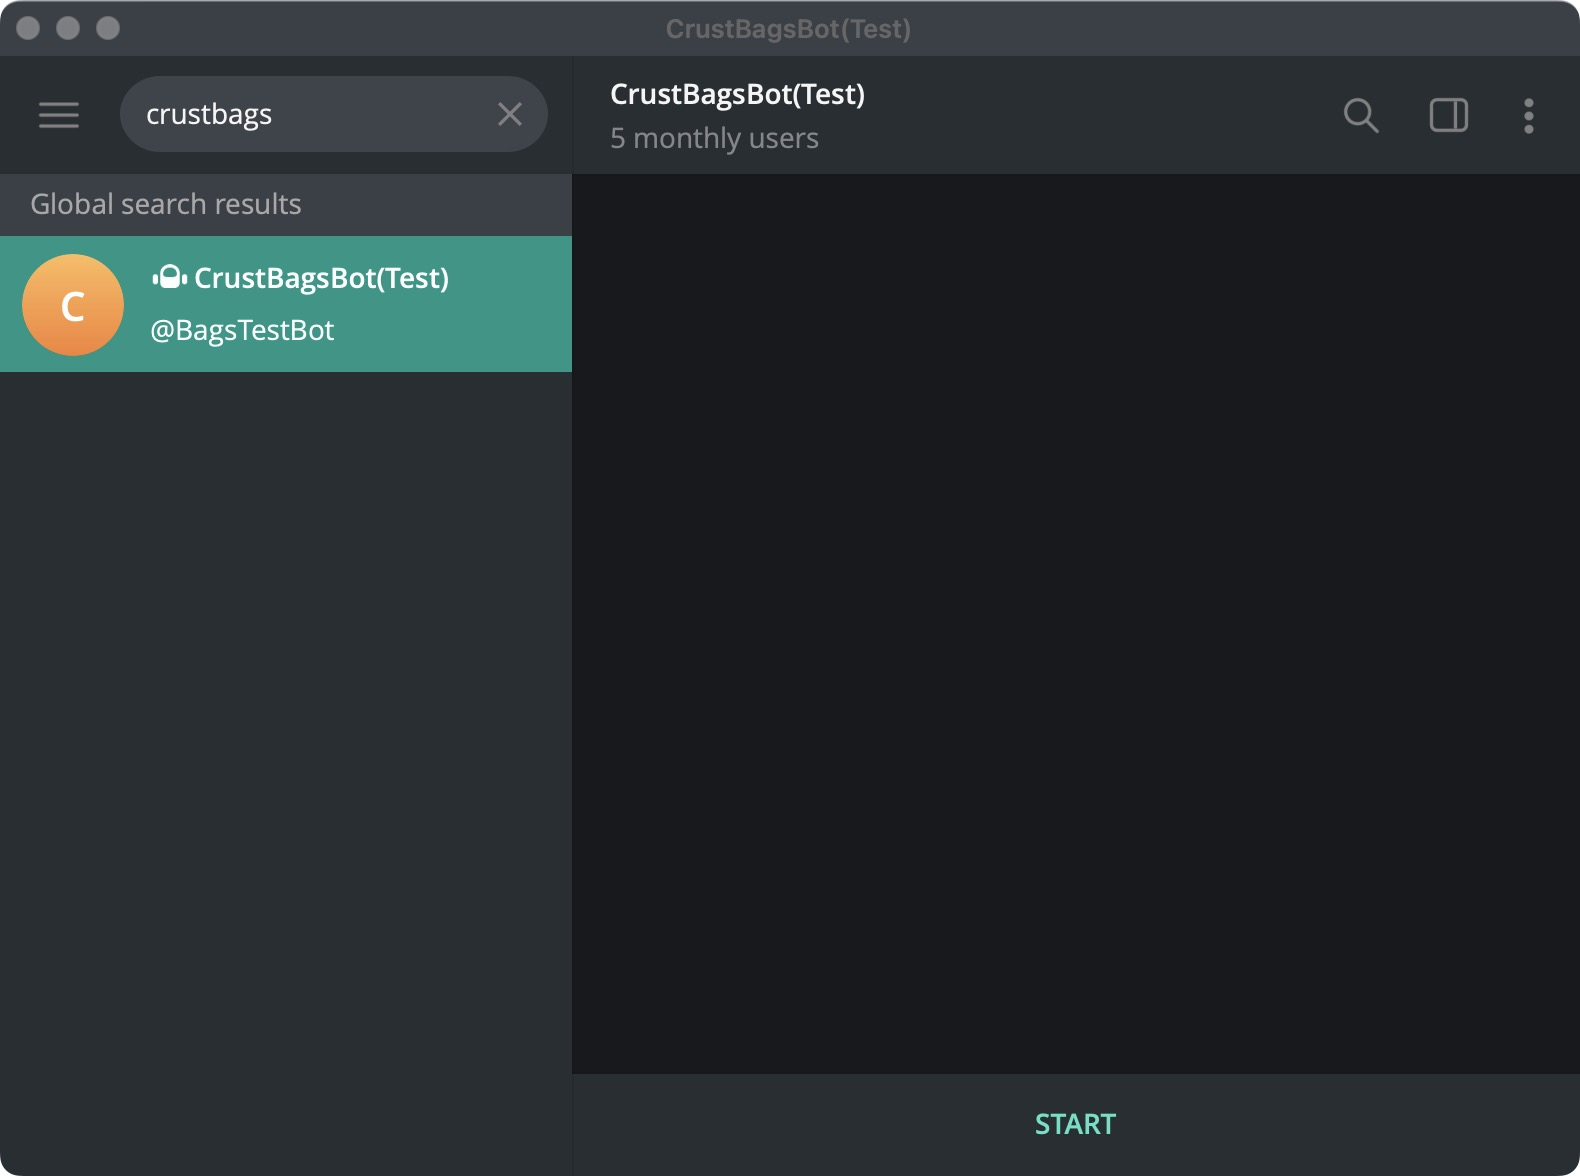Screen dimensions: 1580x1176
Task: Open the three-dot chat options menu
Action: (x=1529, y=115)
